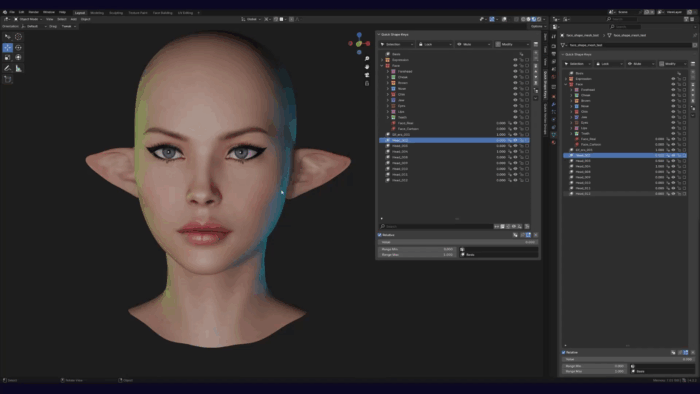Toggle pin icon in Properties editor header
700x394 pixels.
coord(695,35)
